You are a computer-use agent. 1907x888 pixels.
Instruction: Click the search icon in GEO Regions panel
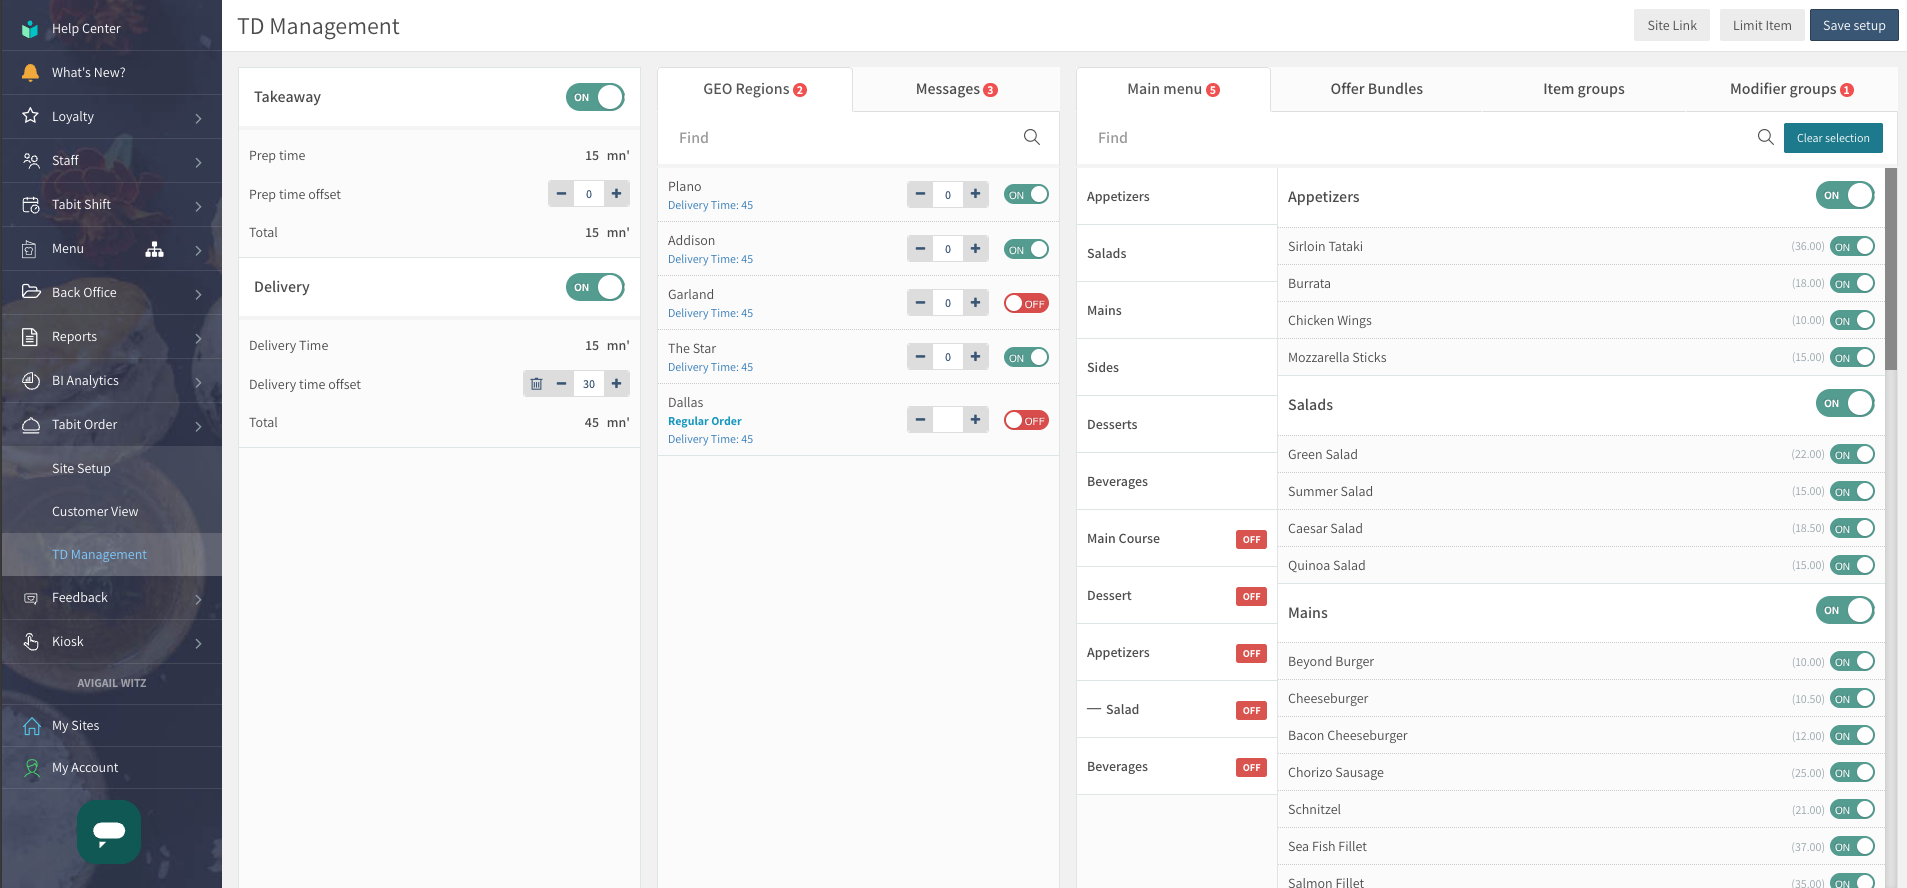click(x=1031, y=137)
